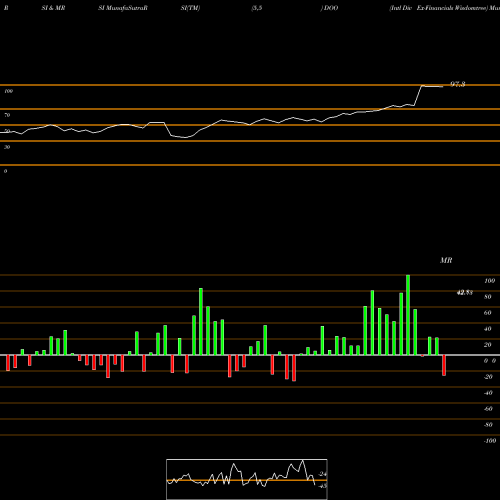Click the 'DOO' ticker text in header
500x500 pixels.
coord(331,8)
